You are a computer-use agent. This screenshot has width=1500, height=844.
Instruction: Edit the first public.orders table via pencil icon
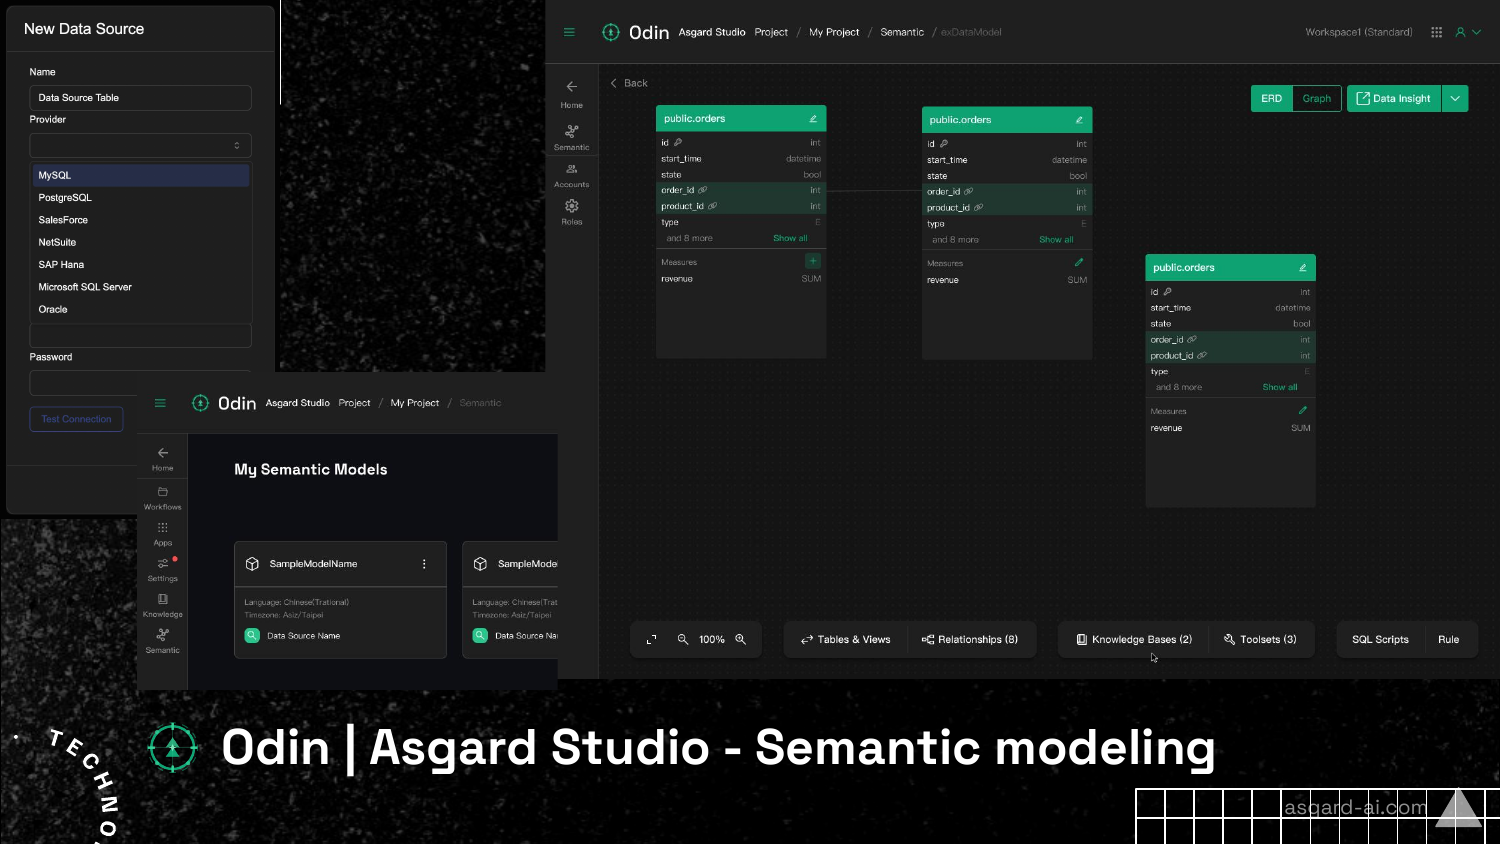[813, 119]
